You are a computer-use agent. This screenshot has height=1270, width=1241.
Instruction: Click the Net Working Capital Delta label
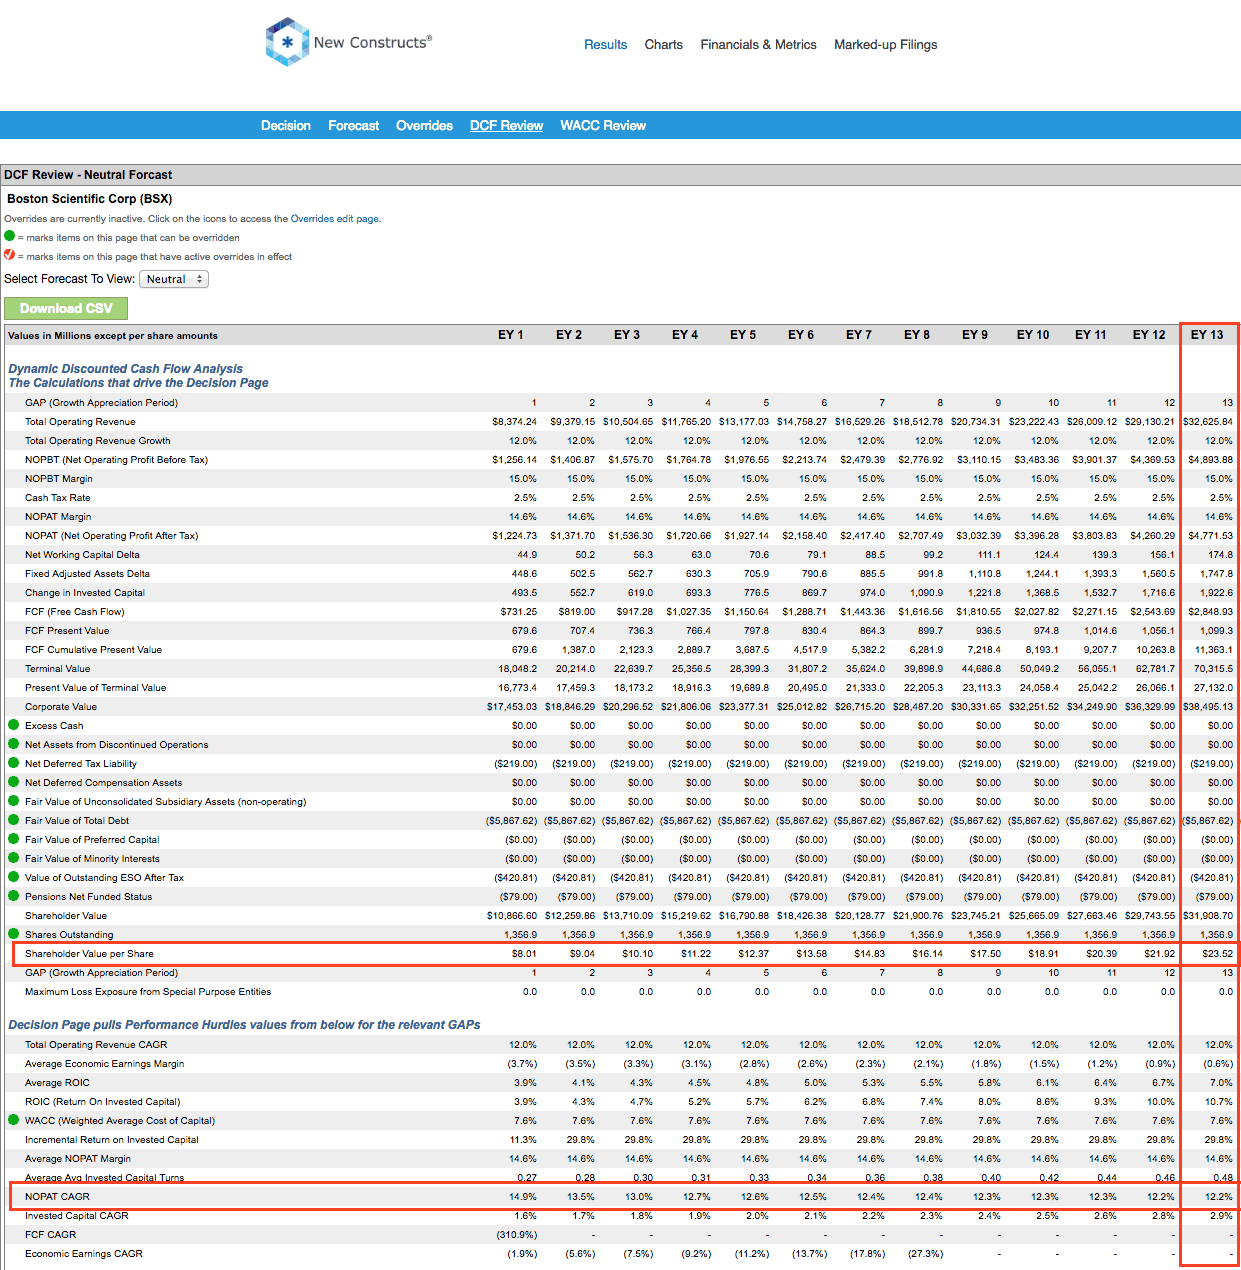pos(82,554)
